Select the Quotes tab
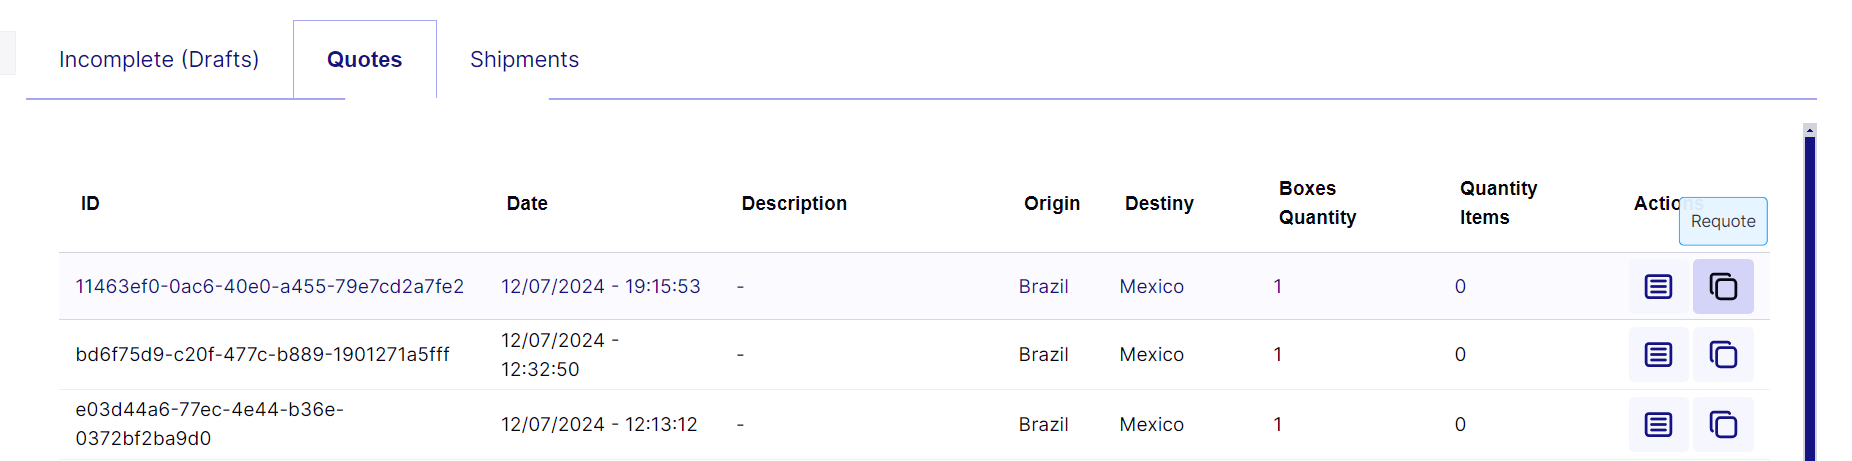 (x=365, y=60)
